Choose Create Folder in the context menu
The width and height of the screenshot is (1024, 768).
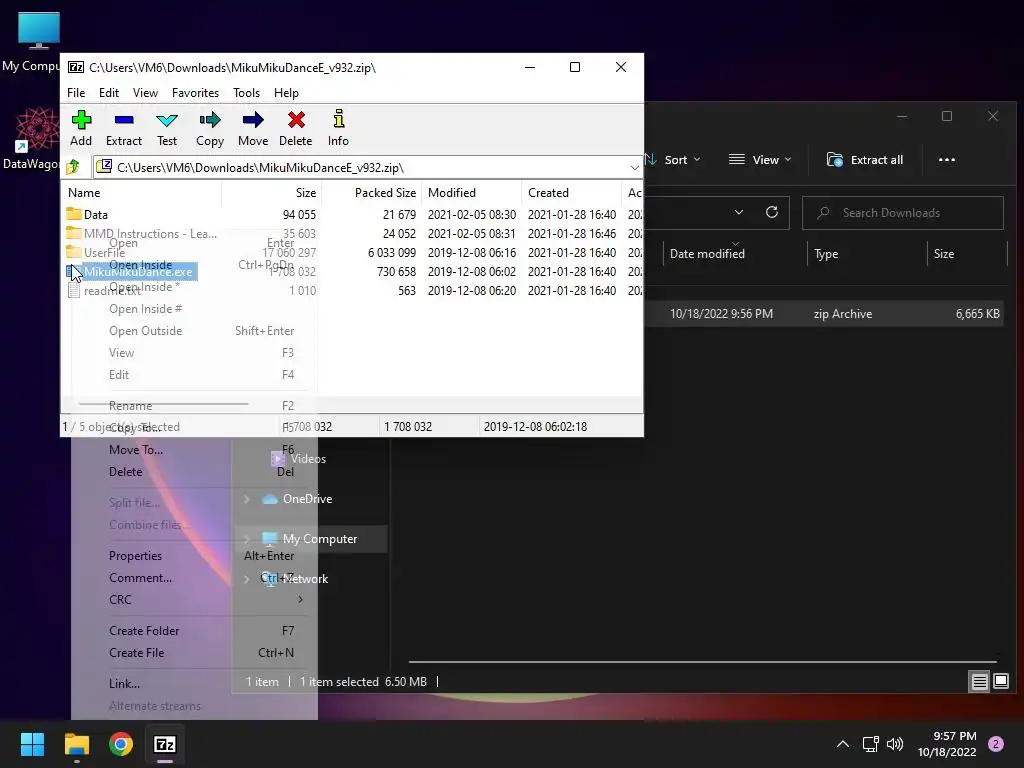click(x=195, y=630)
